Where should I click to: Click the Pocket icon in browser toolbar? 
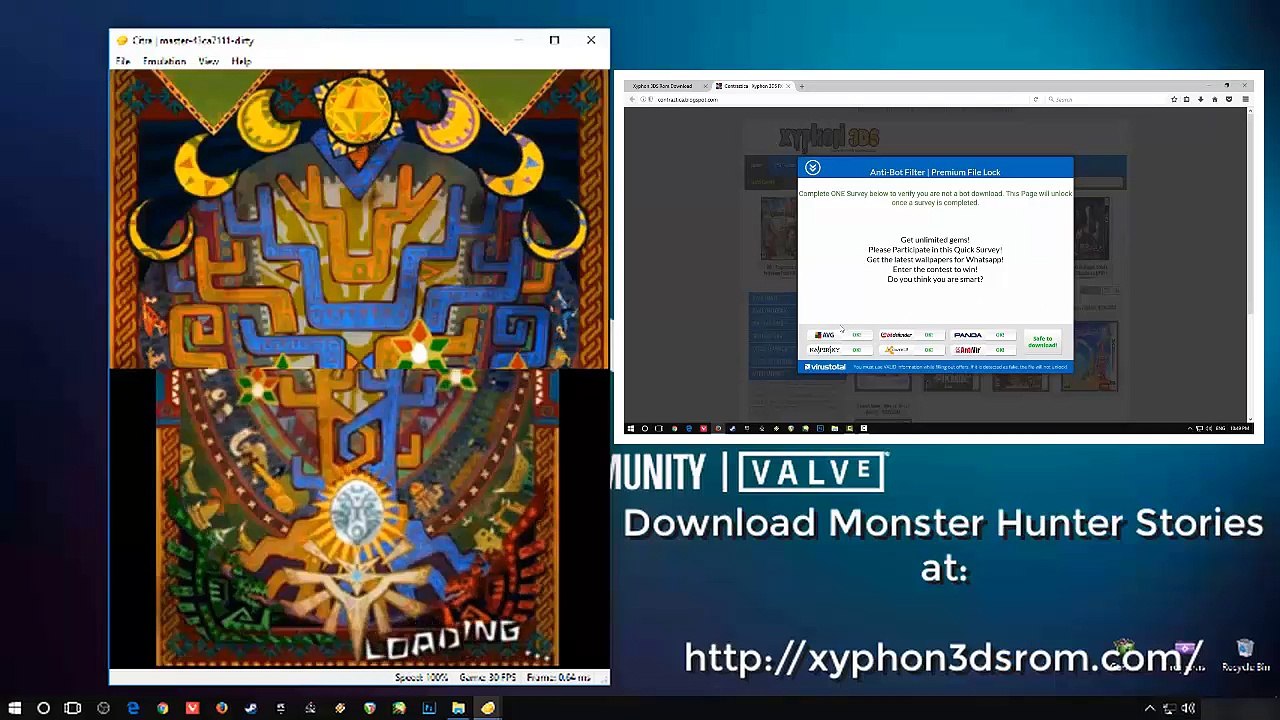[x=1229, y=100]
